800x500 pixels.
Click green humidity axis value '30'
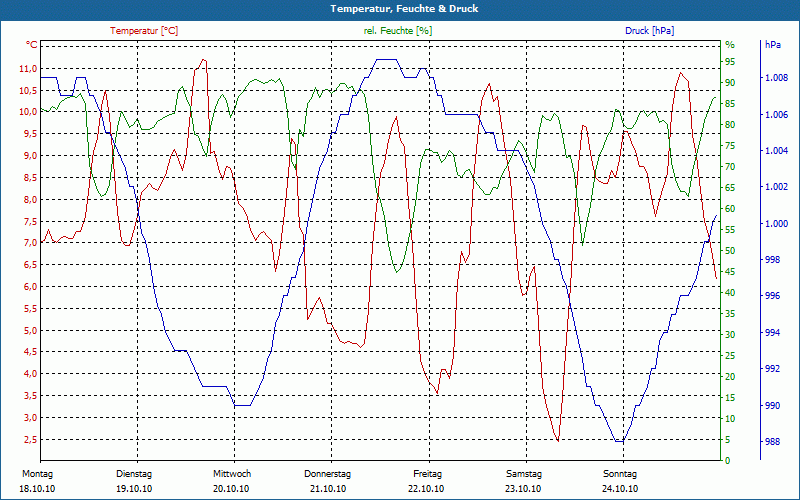tap(730, 335)
